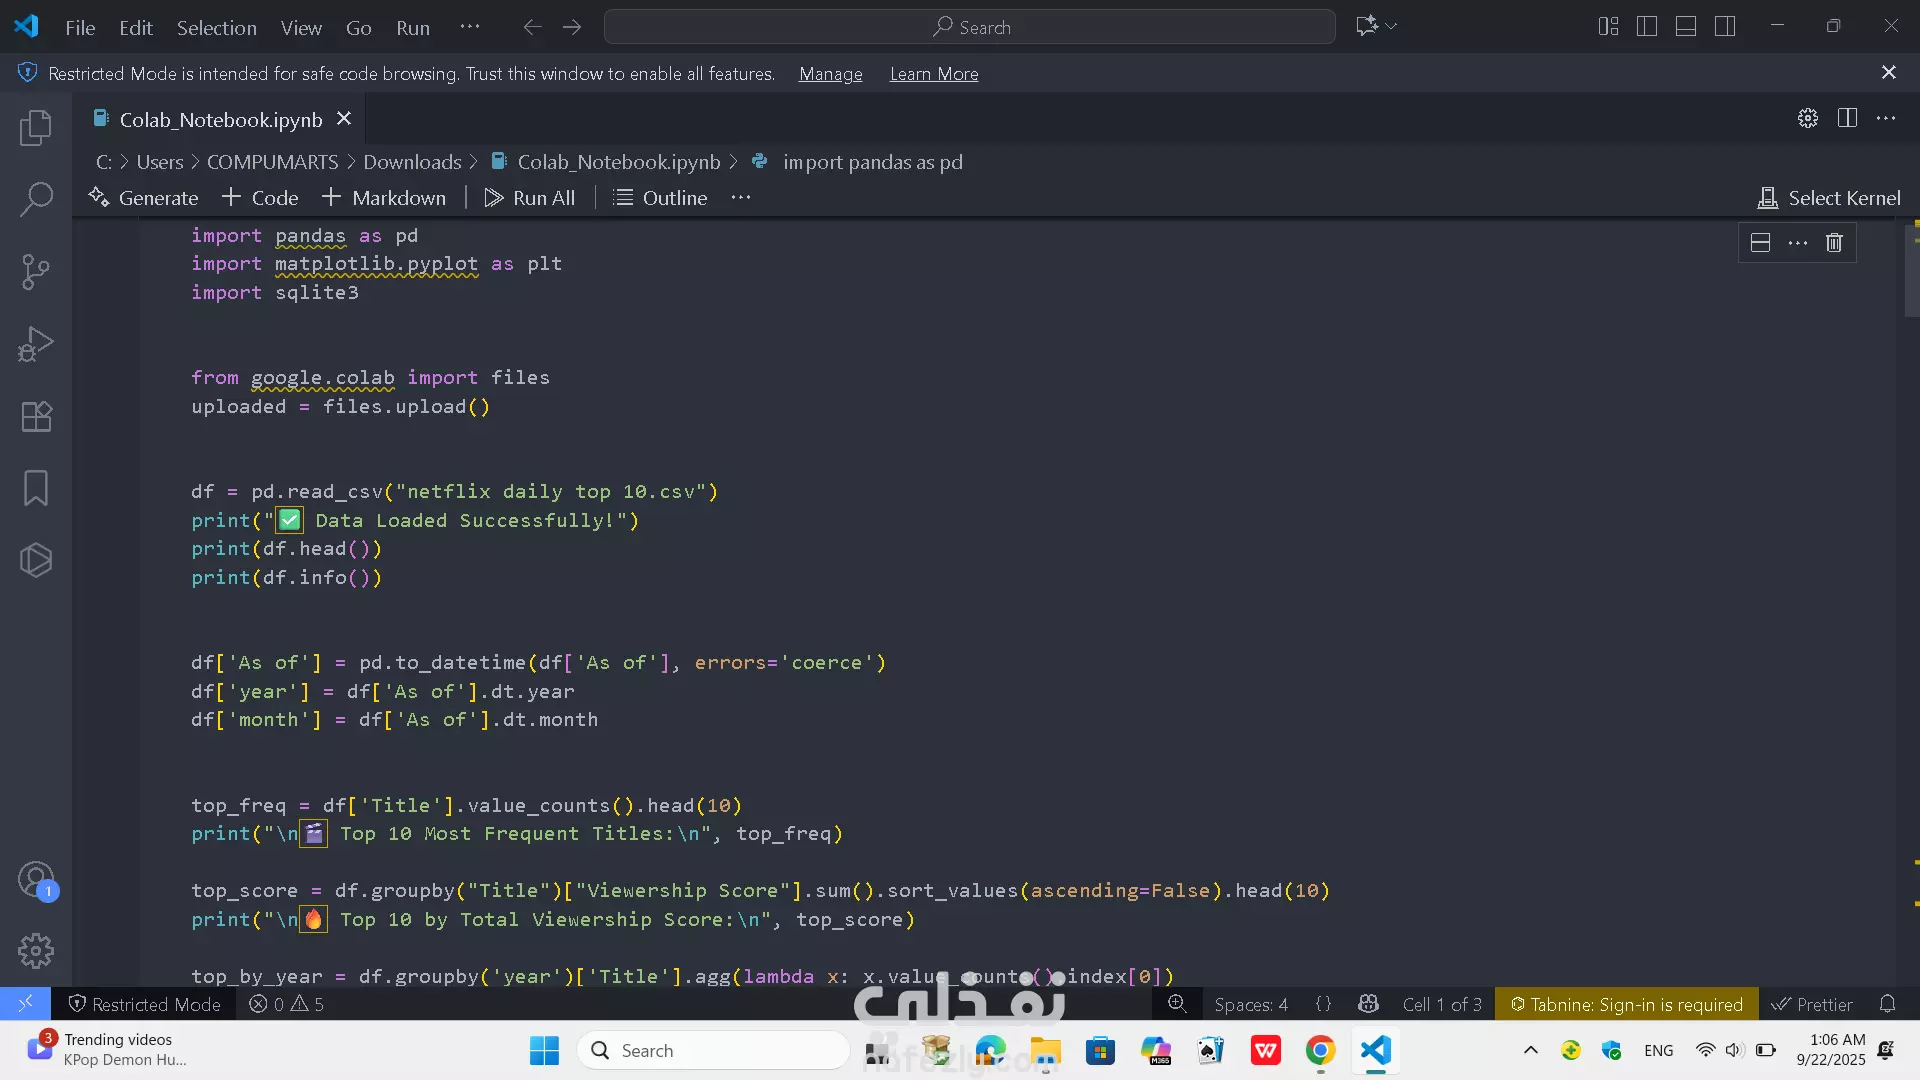Screen dimensions: 1920x1080
Task: Open more notebook toolbar actions next to Outline
Action: click(x=740, y=198)
